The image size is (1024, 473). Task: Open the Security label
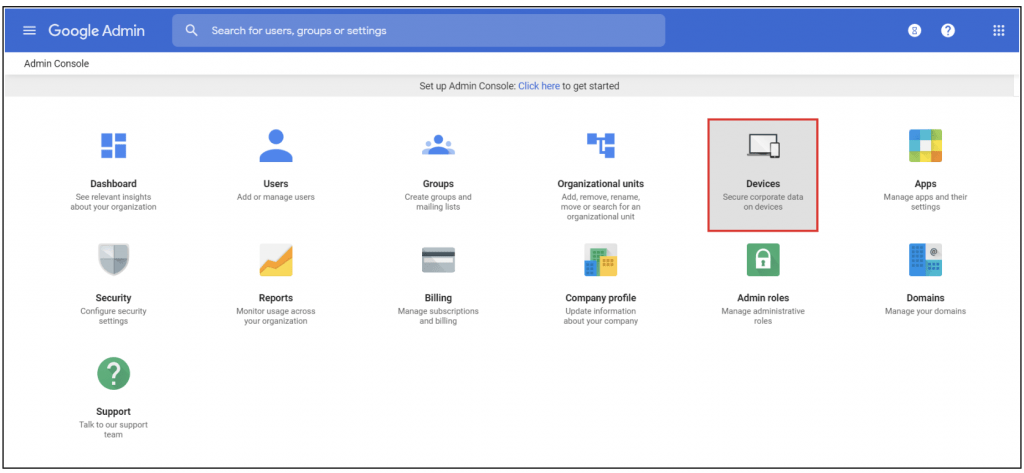pos(113,298)
